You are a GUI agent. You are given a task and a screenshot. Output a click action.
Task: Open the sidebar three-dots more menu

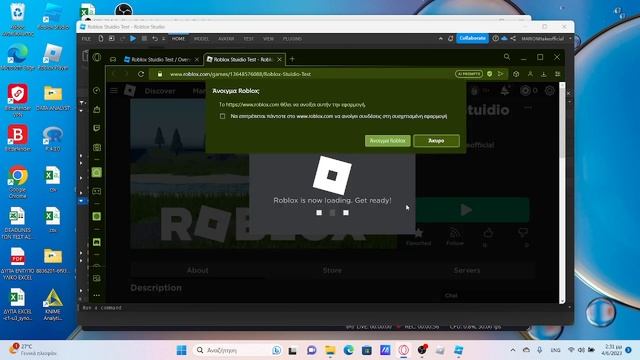click(x=97, y=295)
